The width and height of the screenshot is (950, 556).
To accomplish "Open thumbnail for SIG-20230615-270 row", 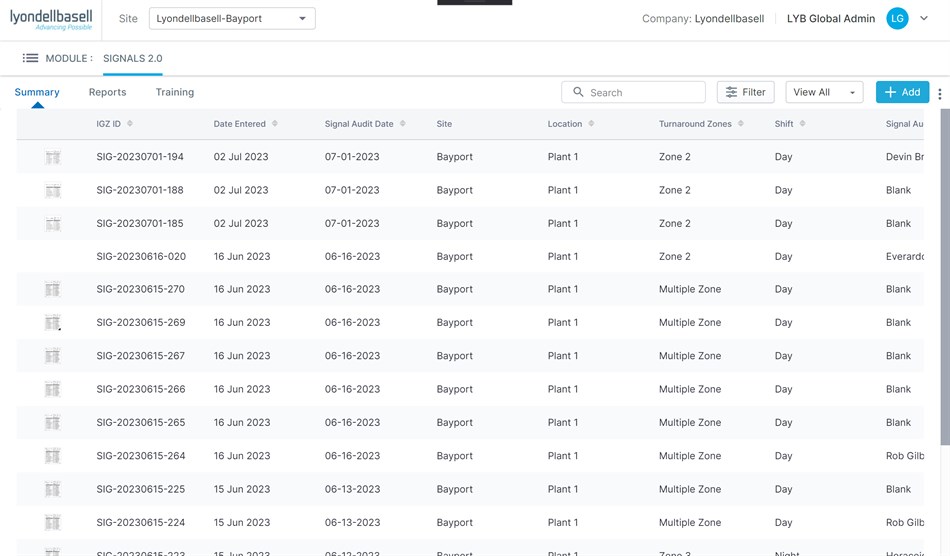I will [53, 290].
